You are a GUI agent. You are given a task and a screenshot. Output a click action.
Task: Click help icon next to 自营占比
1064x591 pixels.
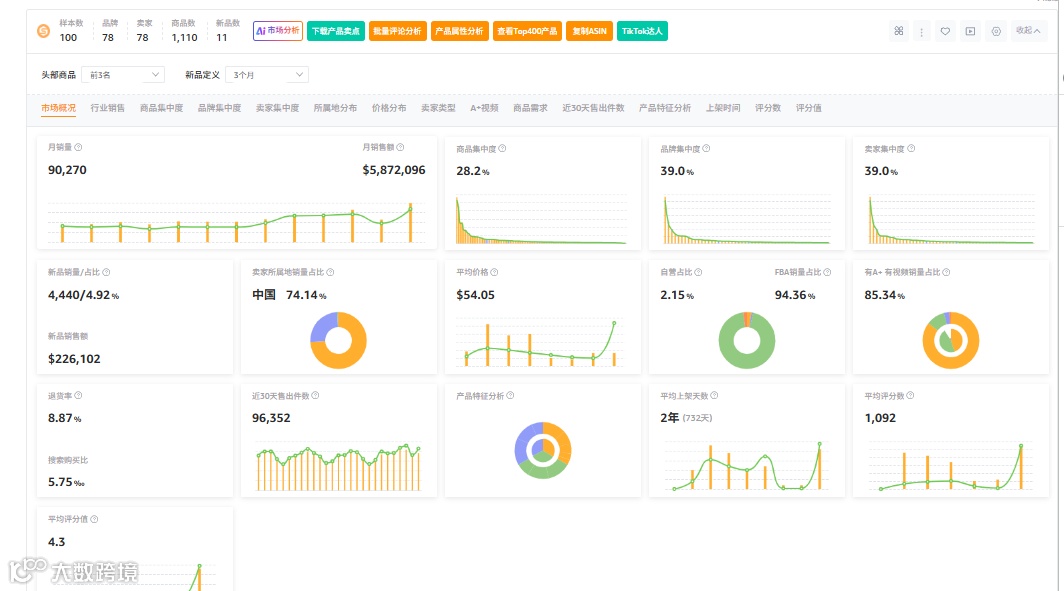pos(698,272)
